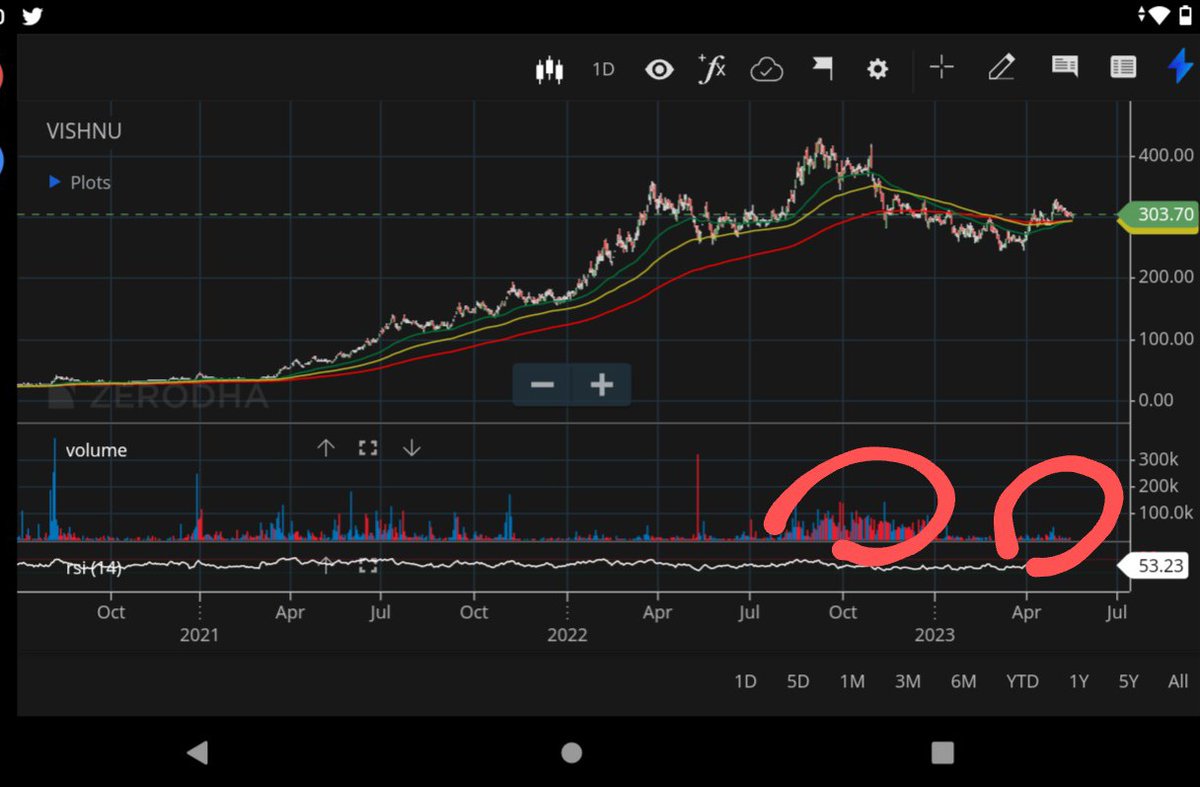Open the flag bookmark tool

[822, 68]
